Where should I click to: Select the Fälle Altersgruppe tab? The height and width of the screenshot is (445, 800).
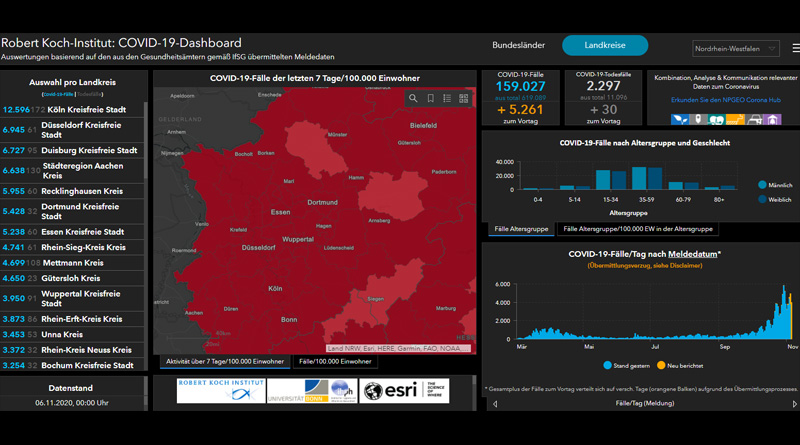point(521,229)
